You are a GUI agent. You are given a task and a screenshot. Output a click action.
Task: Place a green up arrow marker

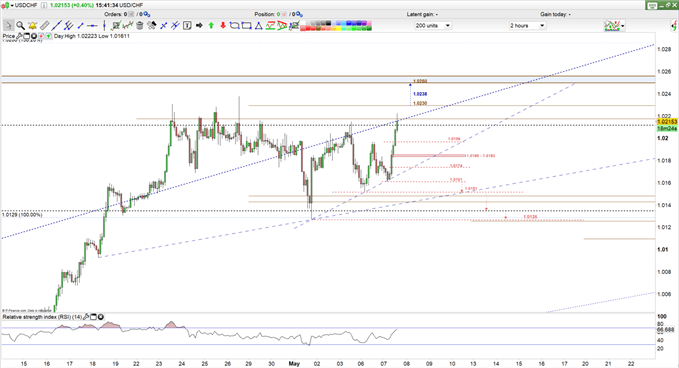211,26
